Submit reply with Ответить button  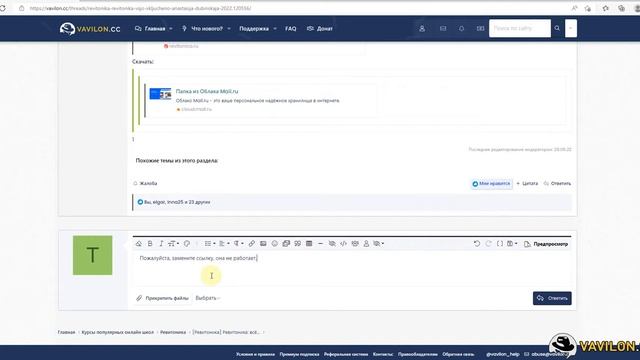pos(552,298)
